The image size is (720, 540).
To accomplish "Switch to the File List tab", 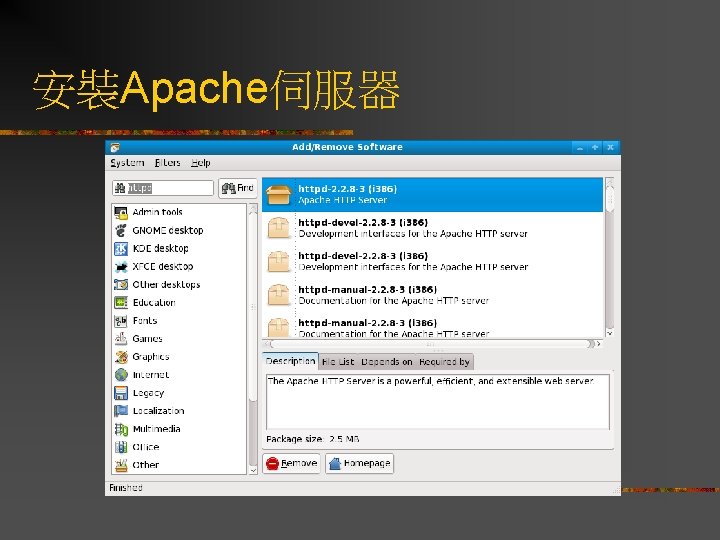I will click(338, 362).
